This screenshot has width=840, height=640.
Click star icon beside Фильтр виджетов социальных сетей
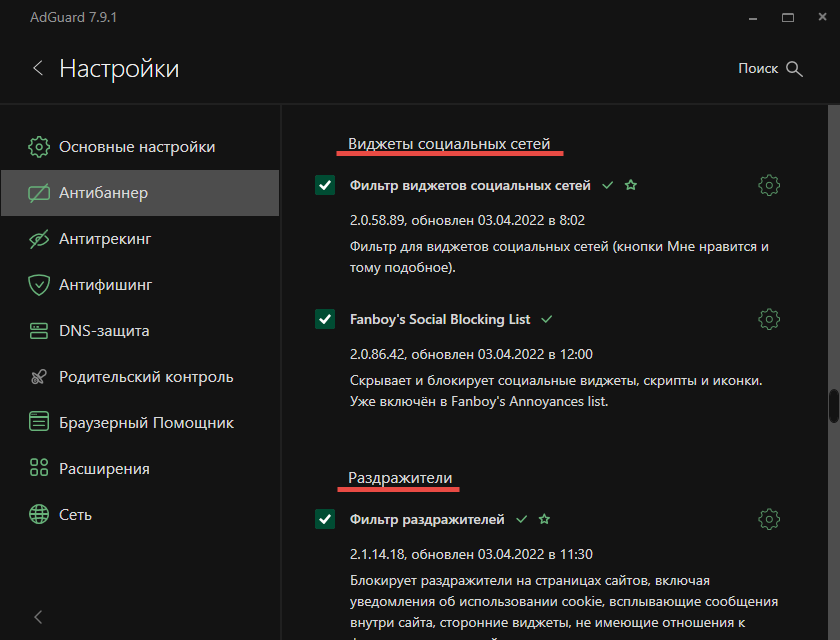pyautogui.click(x=631, y=185)
